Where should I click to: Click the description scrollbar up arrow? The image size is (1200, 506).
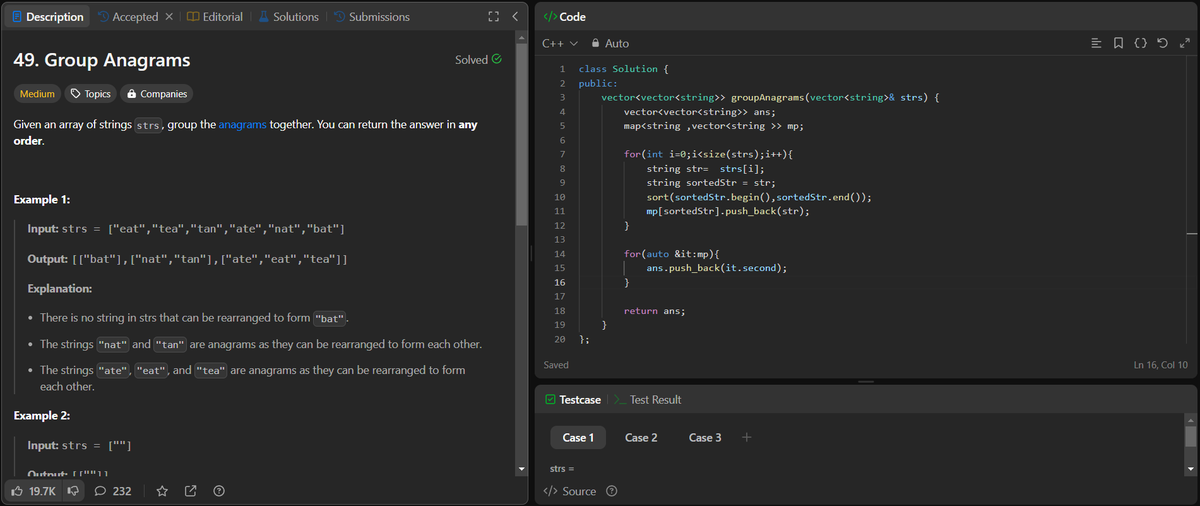pos(521,37)
